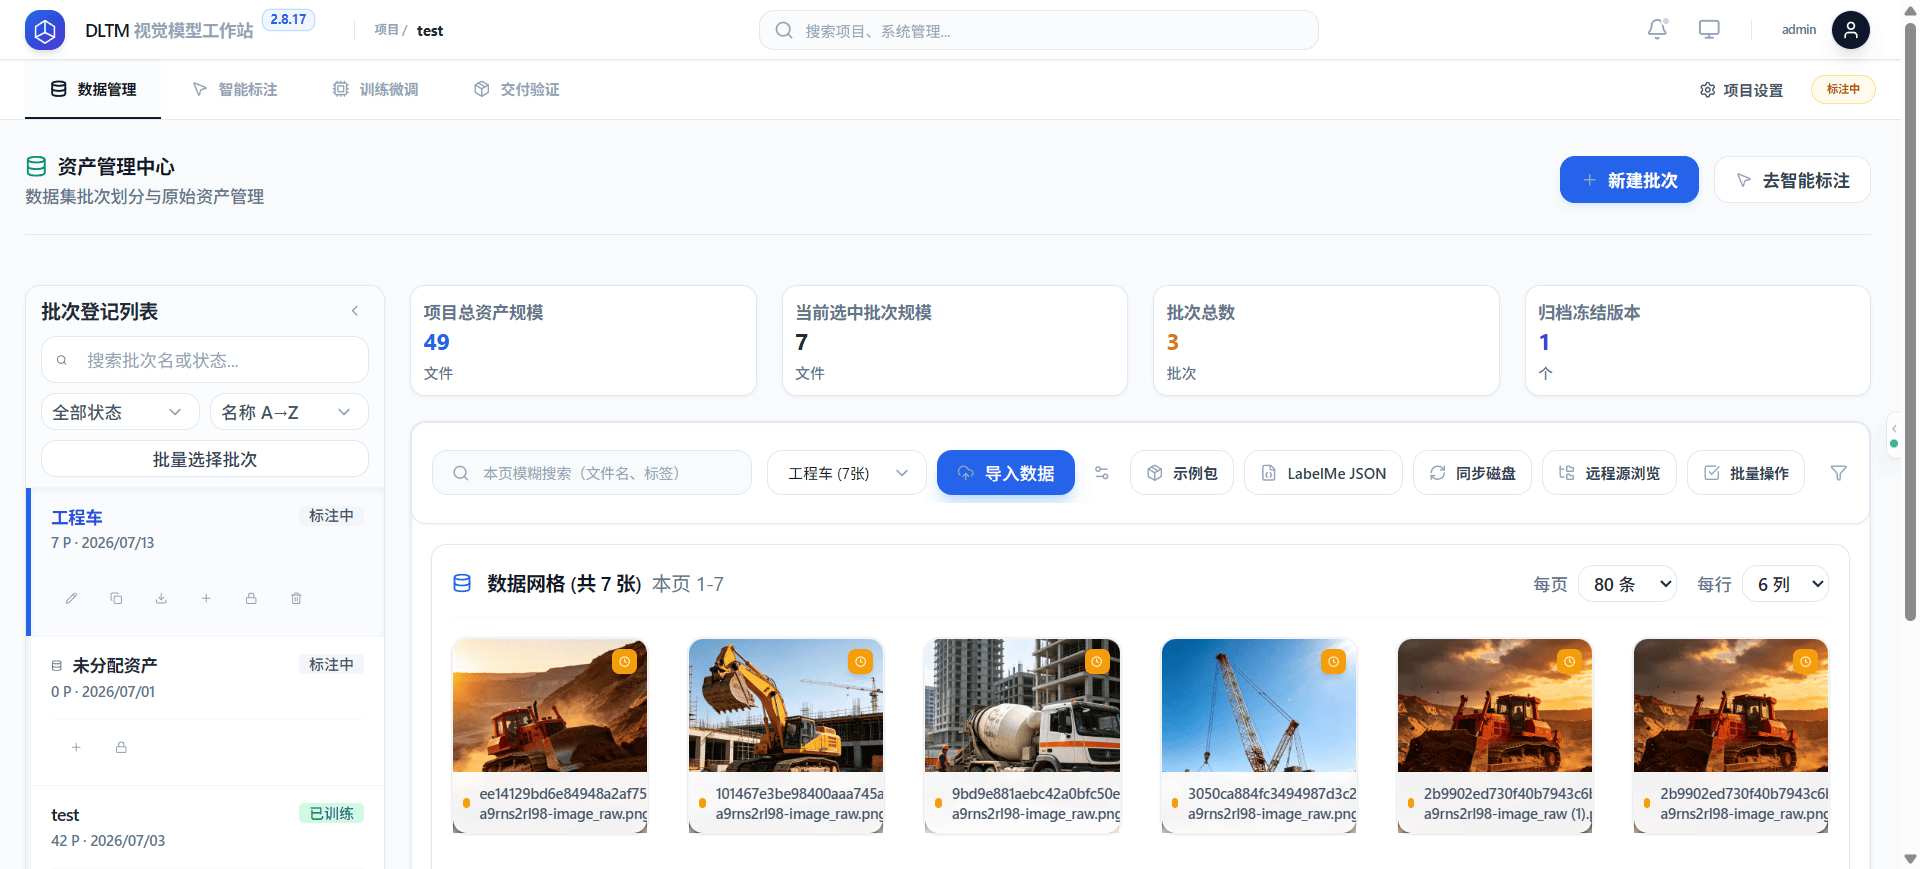Click the 示例包 button
1920x869 pixels.
click(x=1182, y=473)
